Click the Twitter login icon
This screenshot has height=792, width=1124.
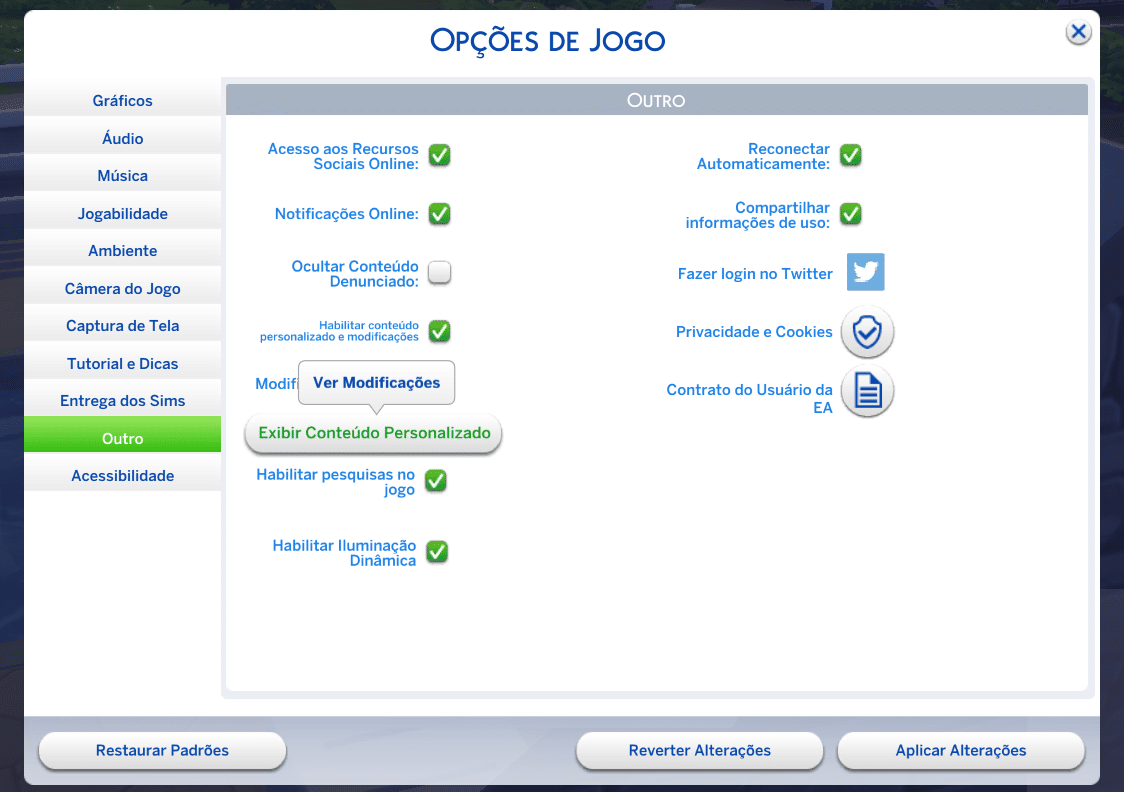(865, 272)
